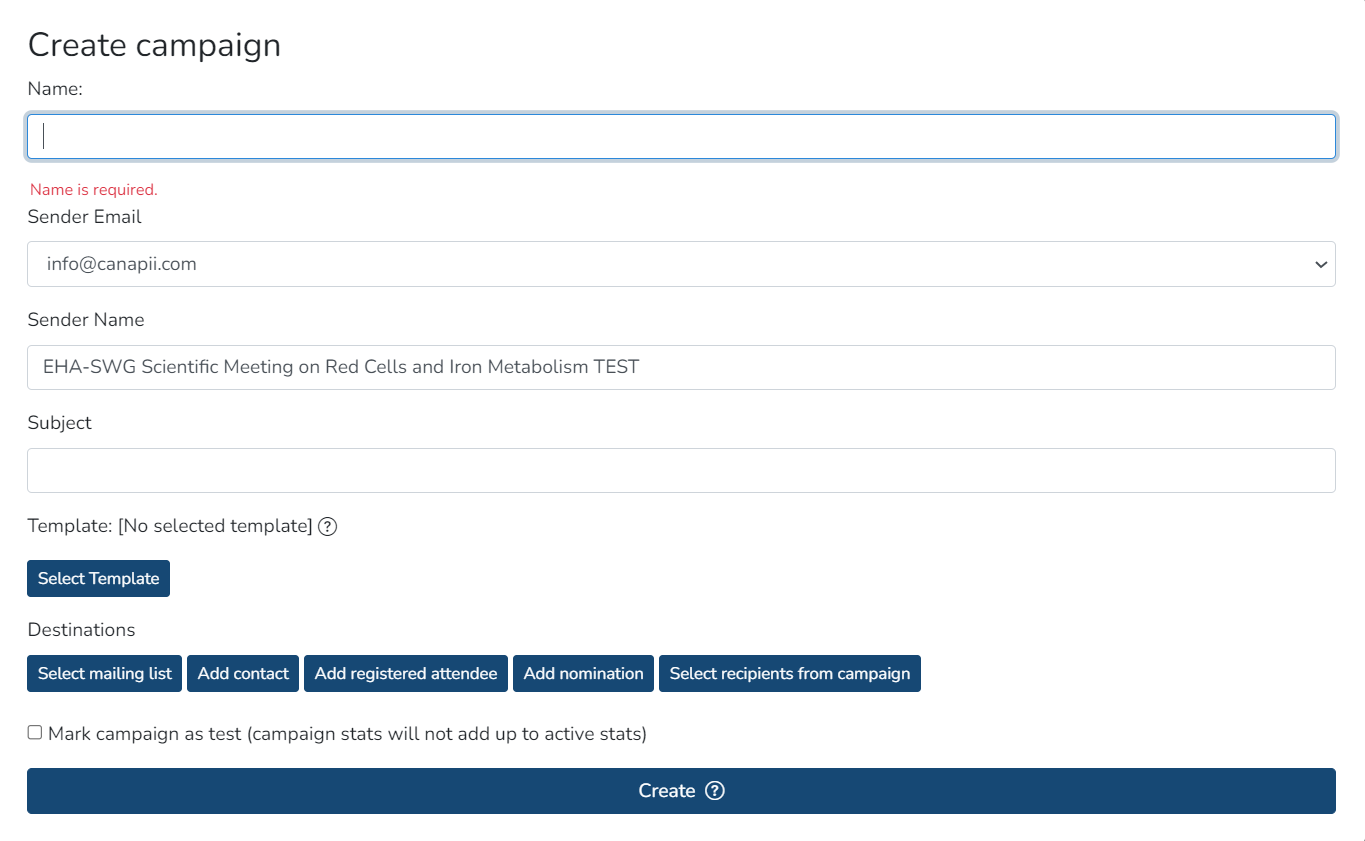The image size is (1365, 841).
Task: Open the Sender Email dropdown
Action: click(x=680, y=264)
